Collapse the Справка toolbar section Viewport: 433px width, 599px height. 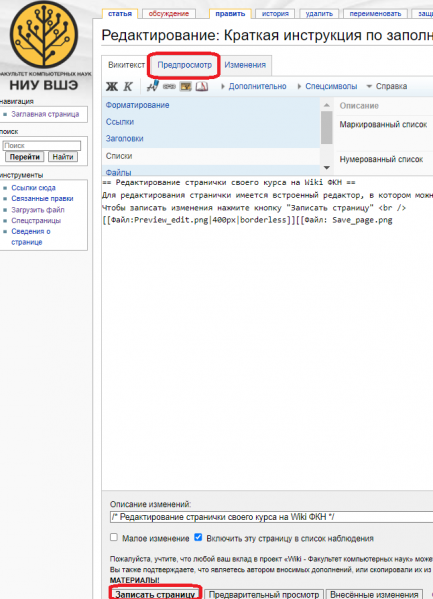click(387, 86)
